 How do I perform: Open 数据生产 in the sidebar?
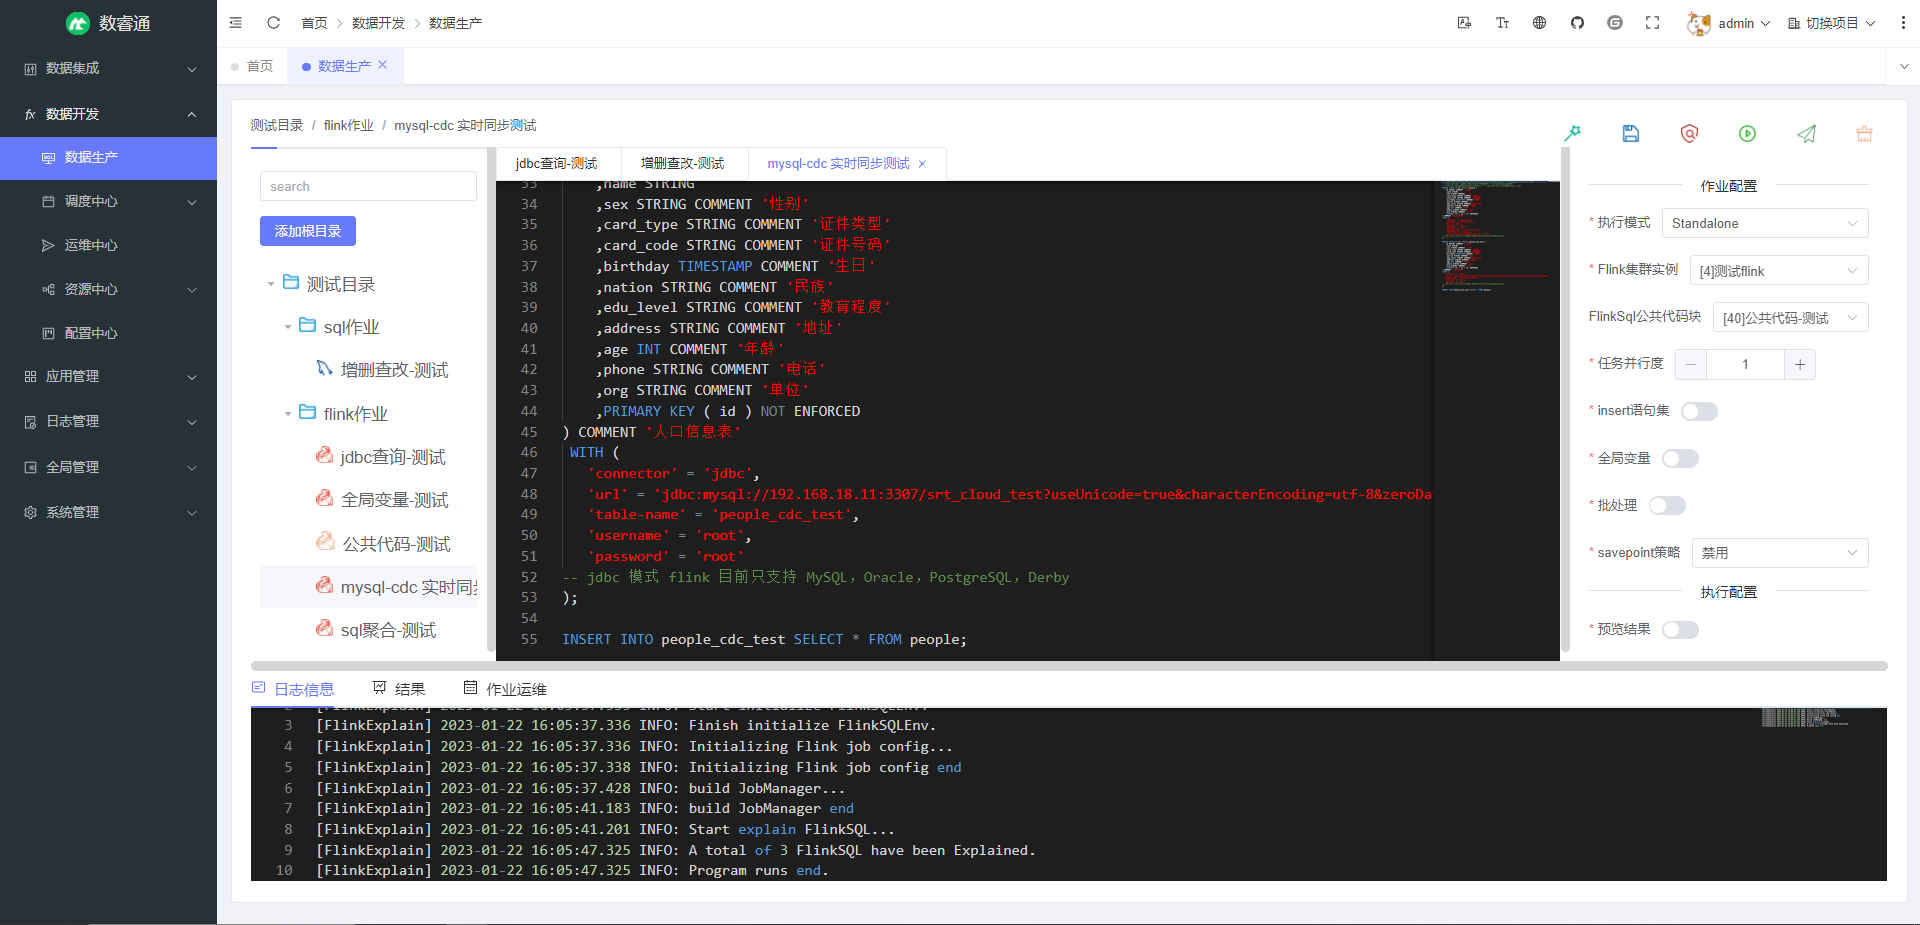[x=108, y=158]
